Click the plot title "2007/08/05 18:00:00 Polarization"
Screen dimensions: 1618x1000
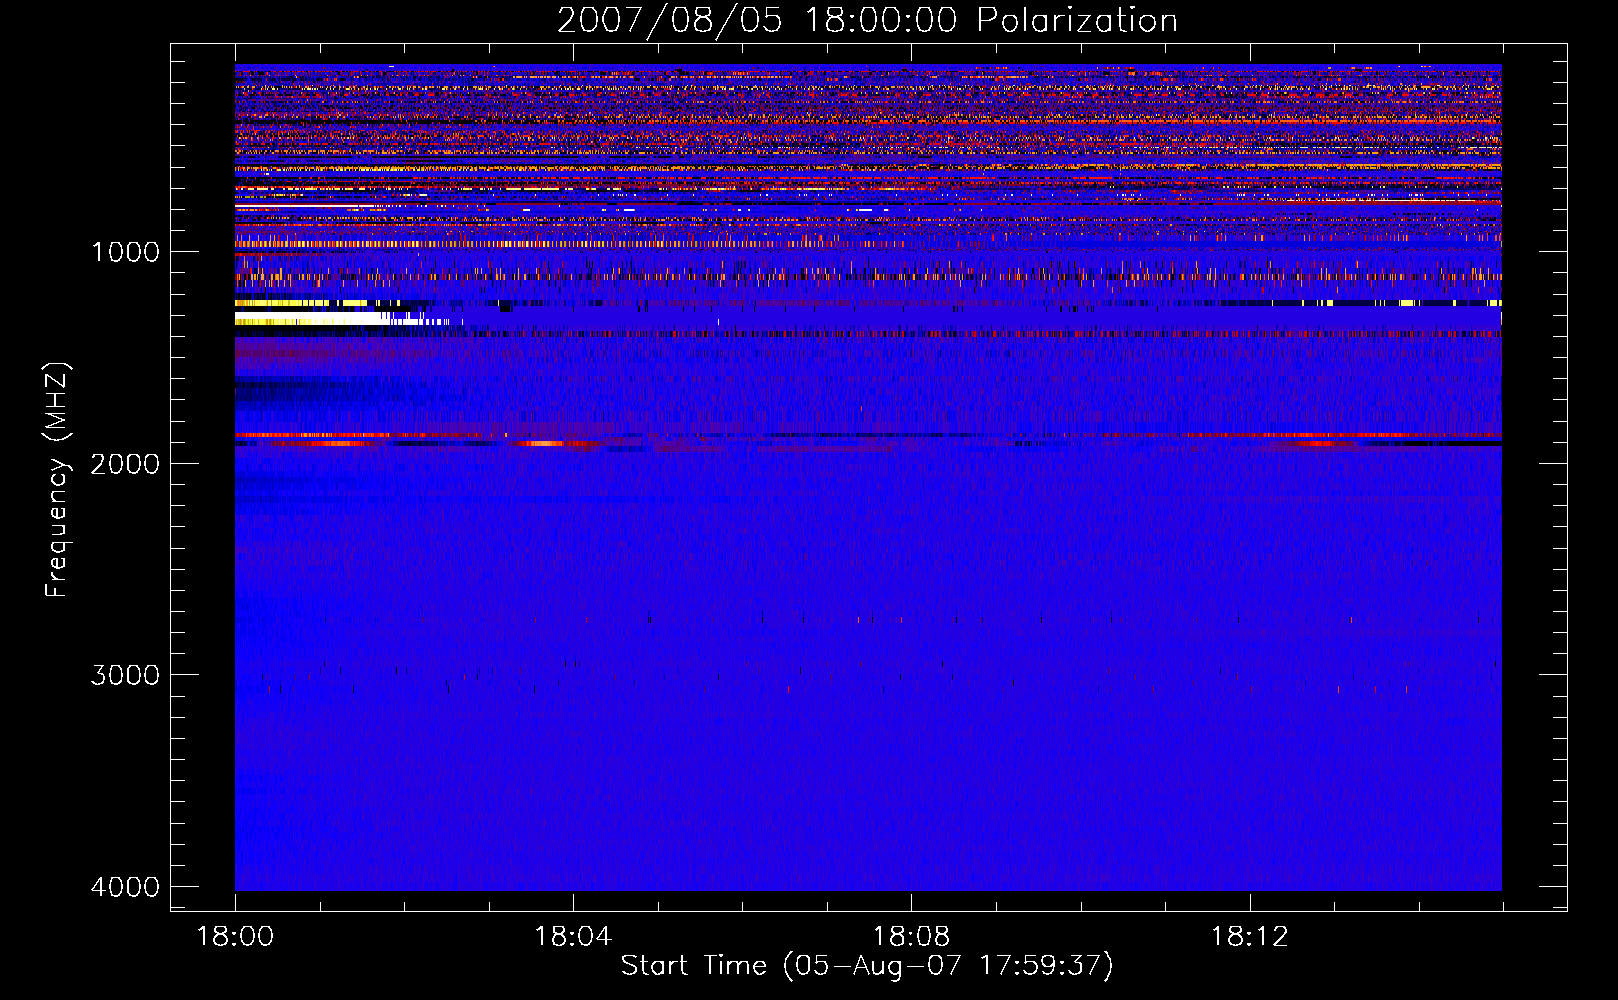coord(867,21)
